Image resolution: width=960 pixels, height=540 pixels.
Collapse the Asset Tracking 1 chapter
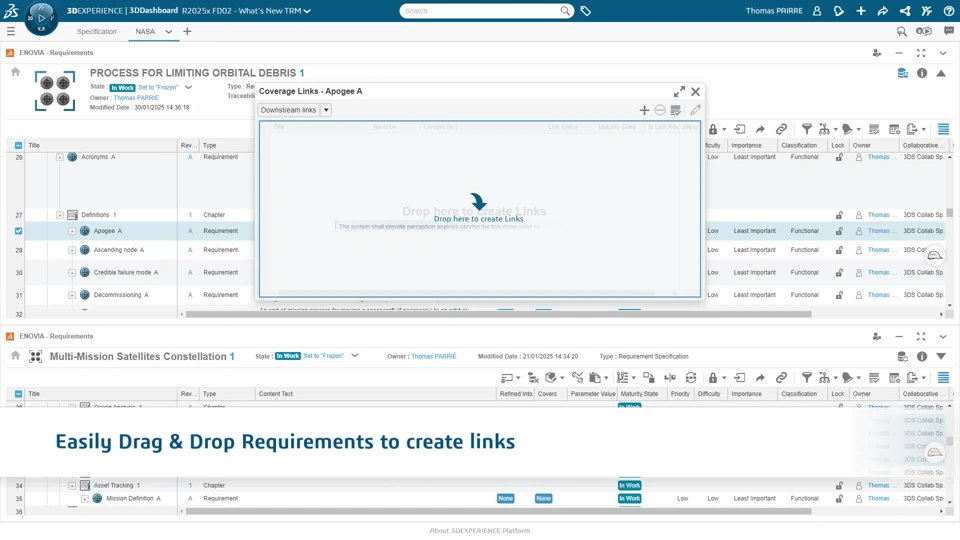(x=72, y=486)
